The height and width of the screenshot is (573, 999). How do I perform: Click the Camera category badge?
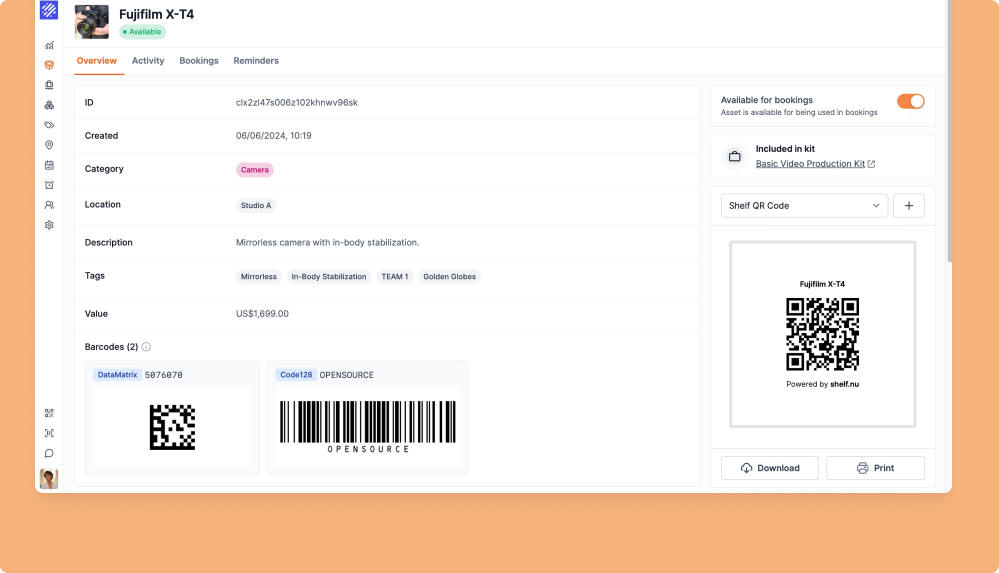pyautogui.click(x=255, y=170)
